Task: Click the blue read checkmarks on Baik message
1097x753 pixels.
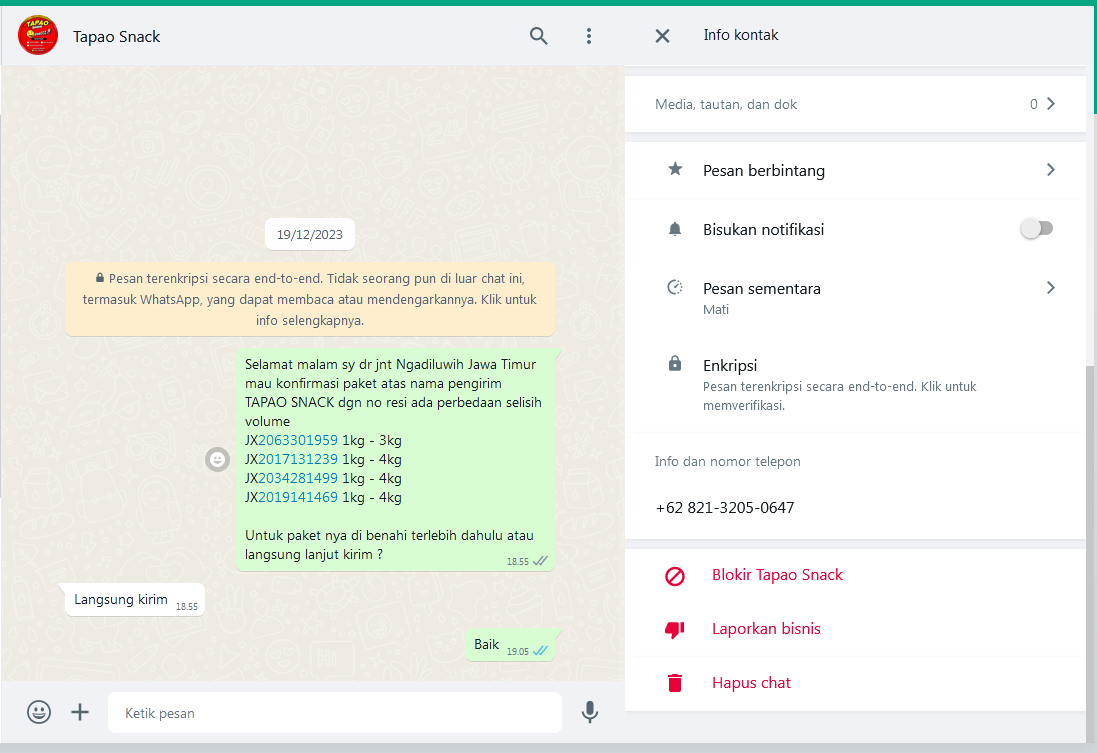Action: 540,651
